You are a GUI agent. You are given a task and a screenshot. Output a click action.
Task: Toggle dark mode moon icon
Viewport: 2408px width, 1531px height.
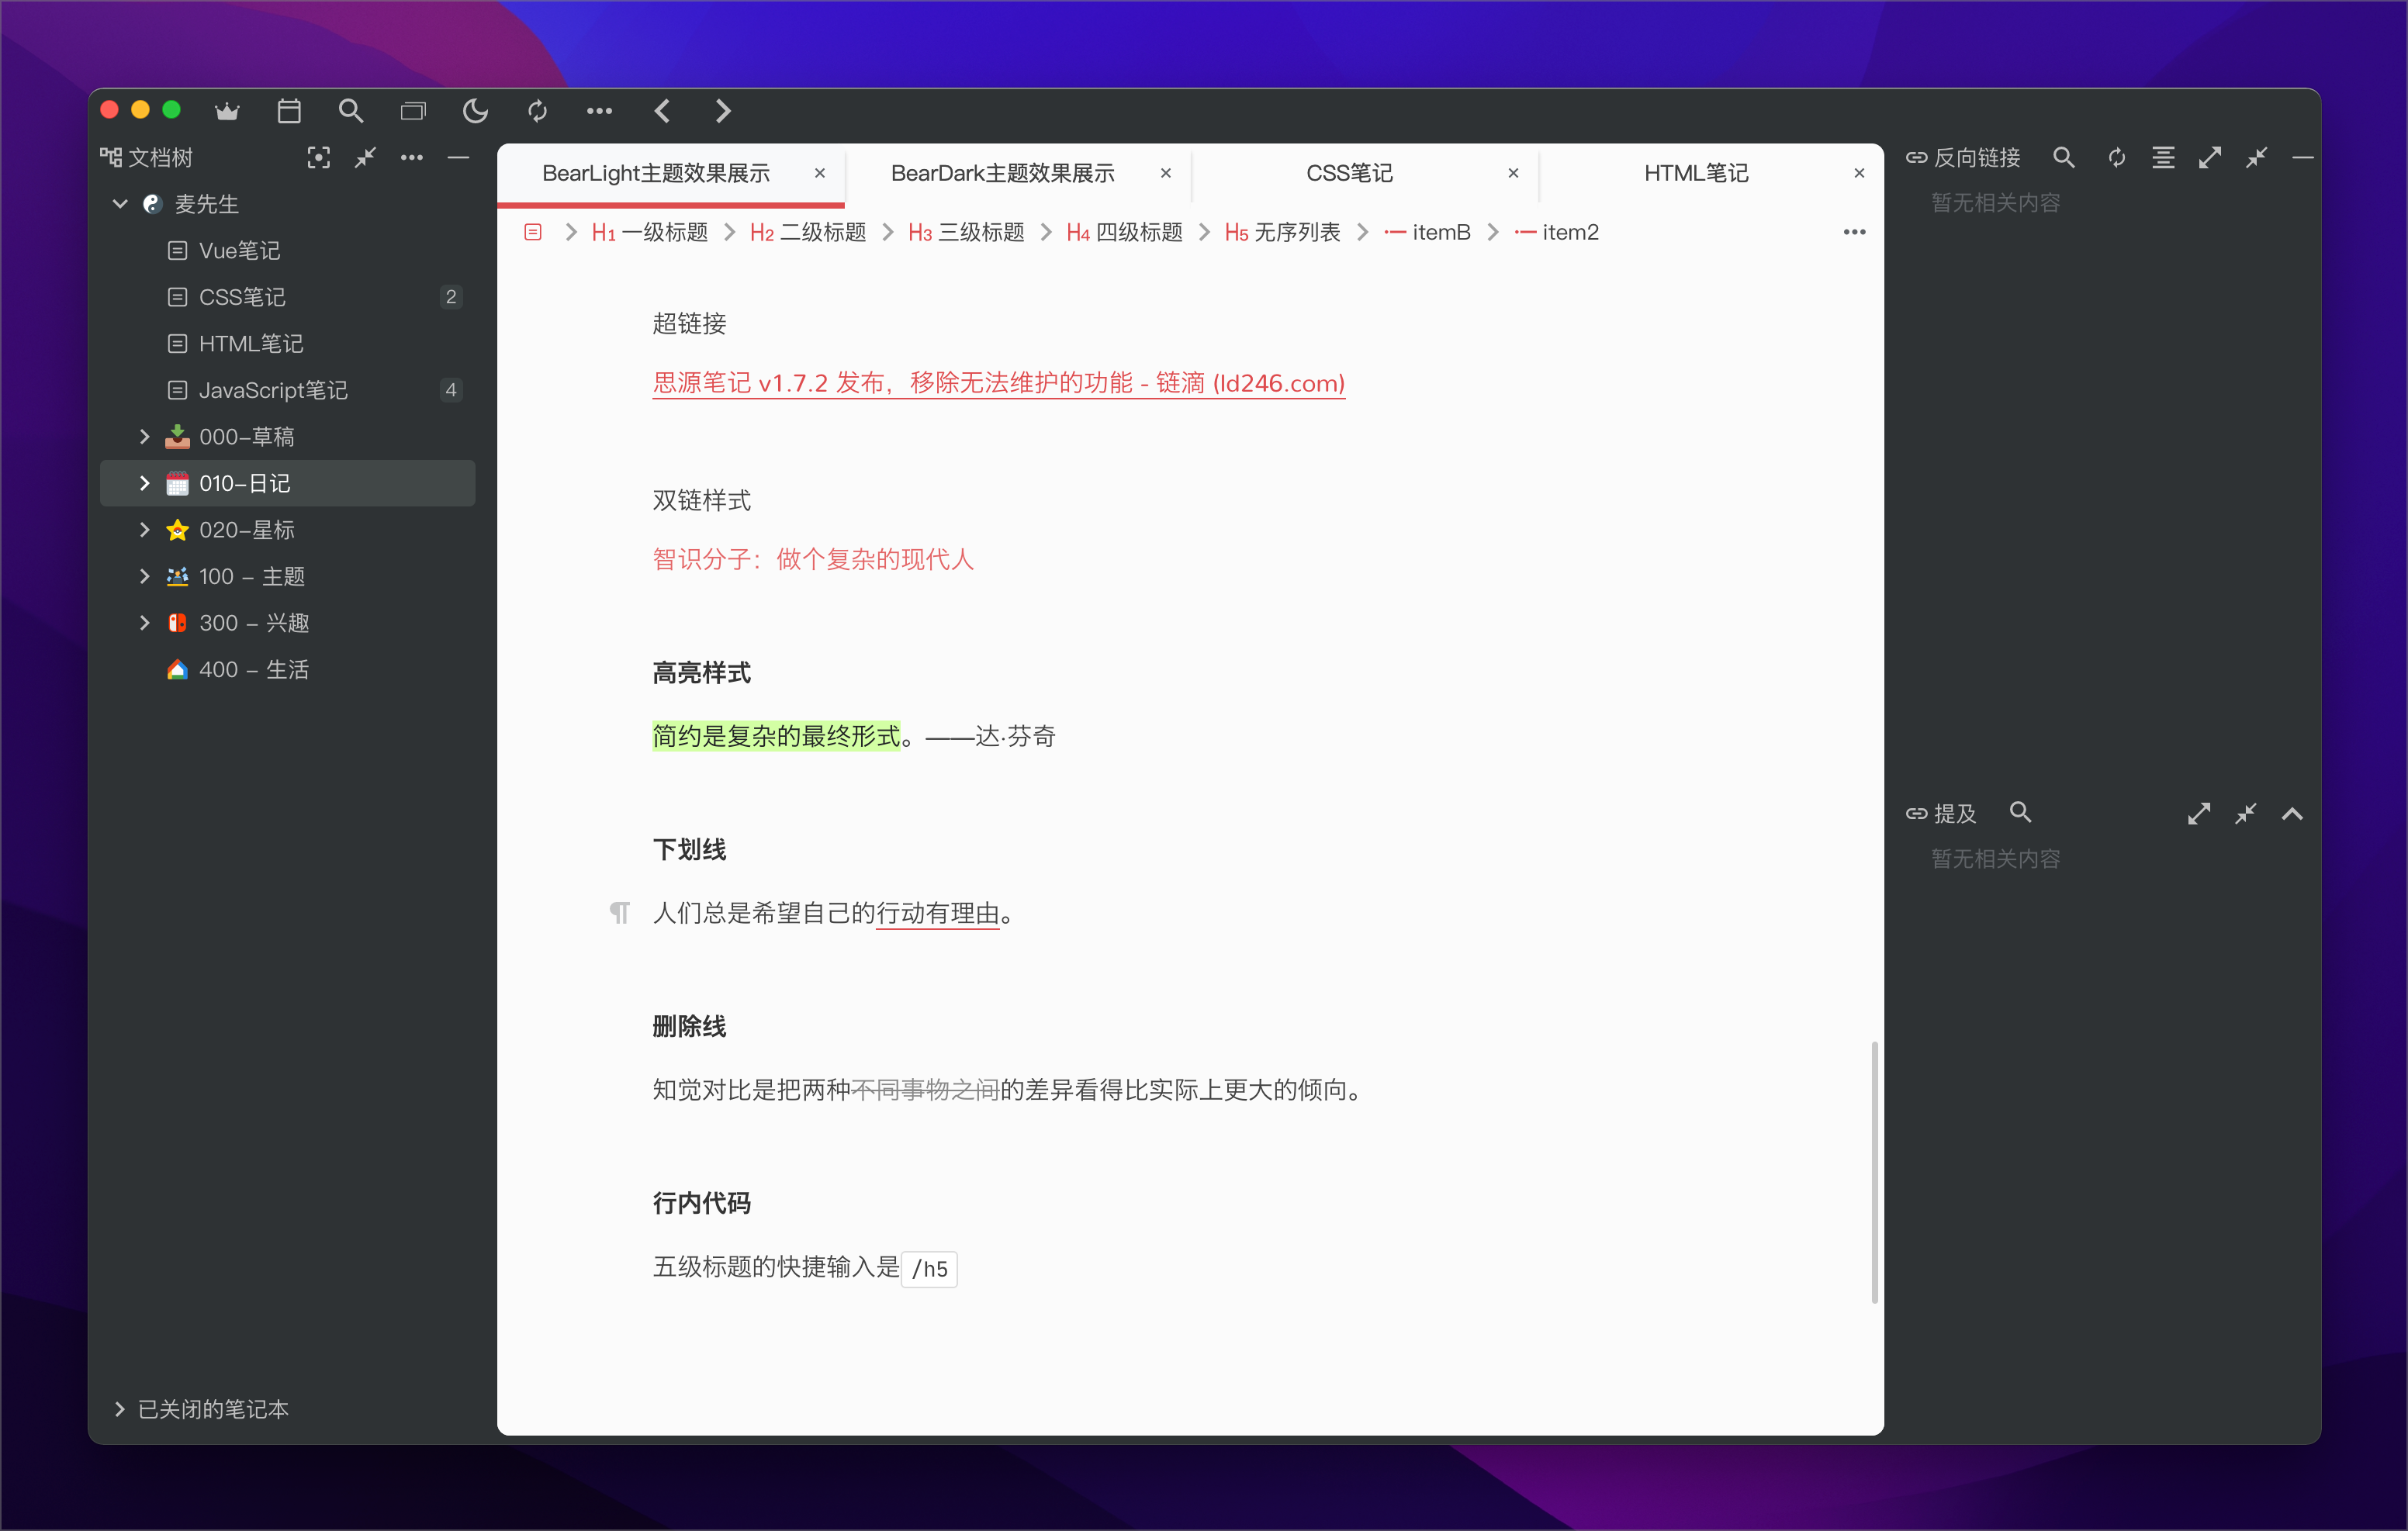[475, 111]
